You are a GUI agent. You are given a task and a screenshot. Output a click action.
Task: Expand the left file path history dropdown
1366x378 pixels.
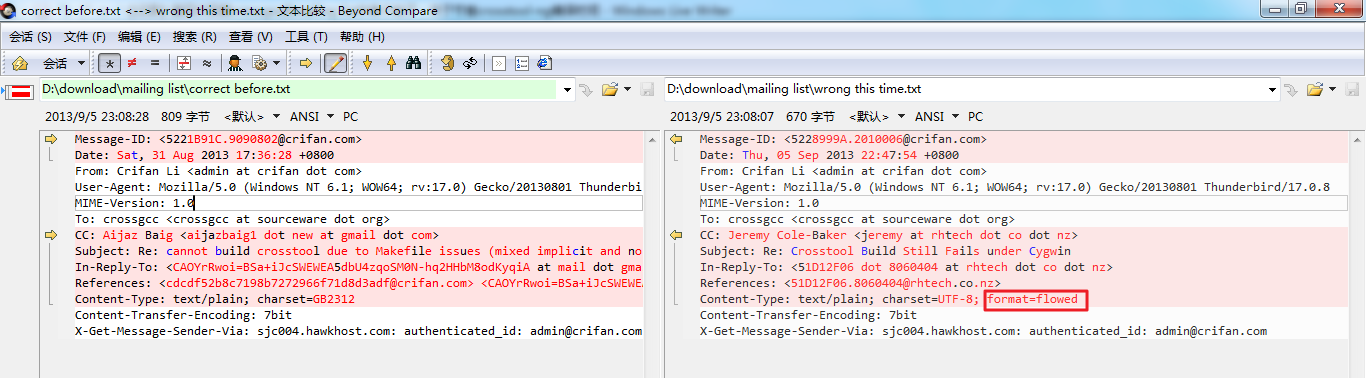[x=568, y=89]
